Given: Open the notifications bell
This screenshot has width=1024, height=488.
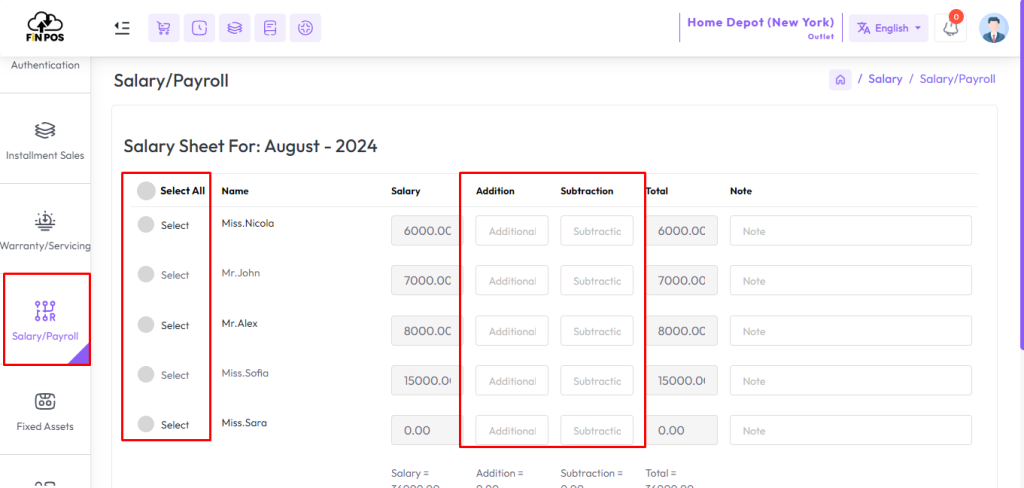Looking at the screenshot, I should click(x=950, y=28).
